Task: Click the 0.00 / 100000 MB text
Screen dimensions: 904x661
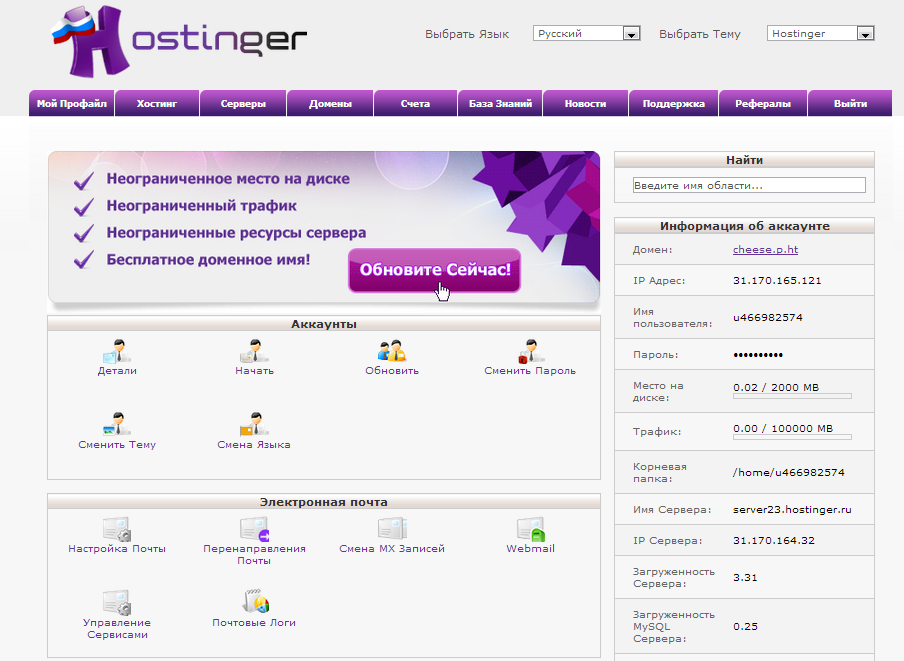Action: coord(783,428)
